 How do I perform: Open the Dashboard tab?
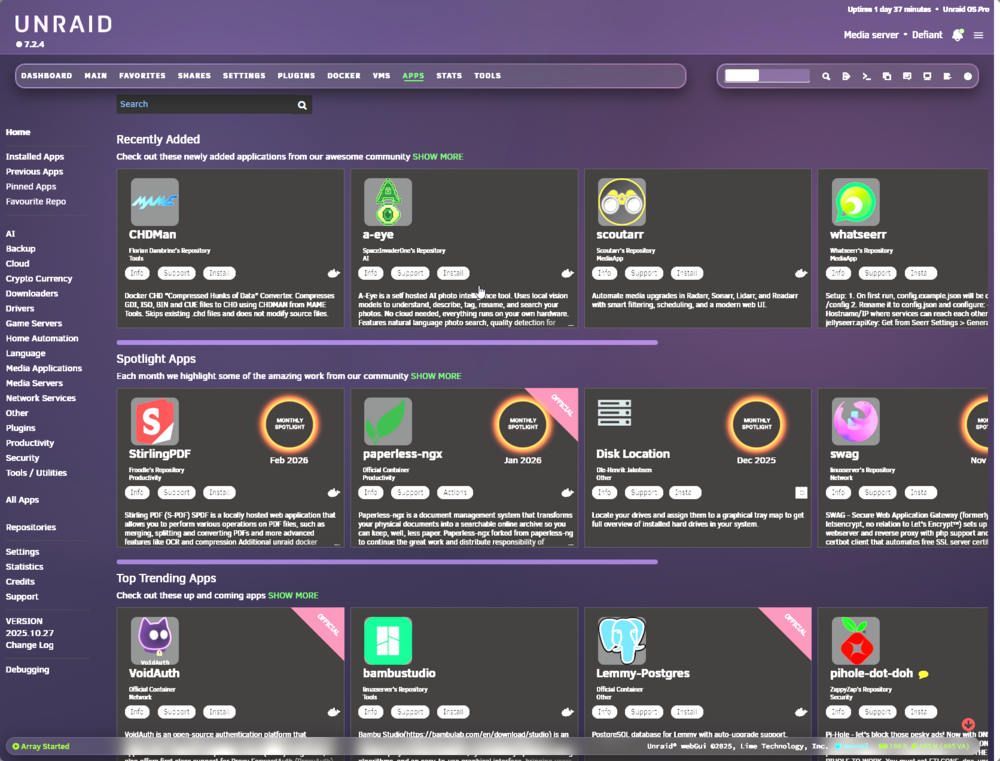tap(47, 76)
